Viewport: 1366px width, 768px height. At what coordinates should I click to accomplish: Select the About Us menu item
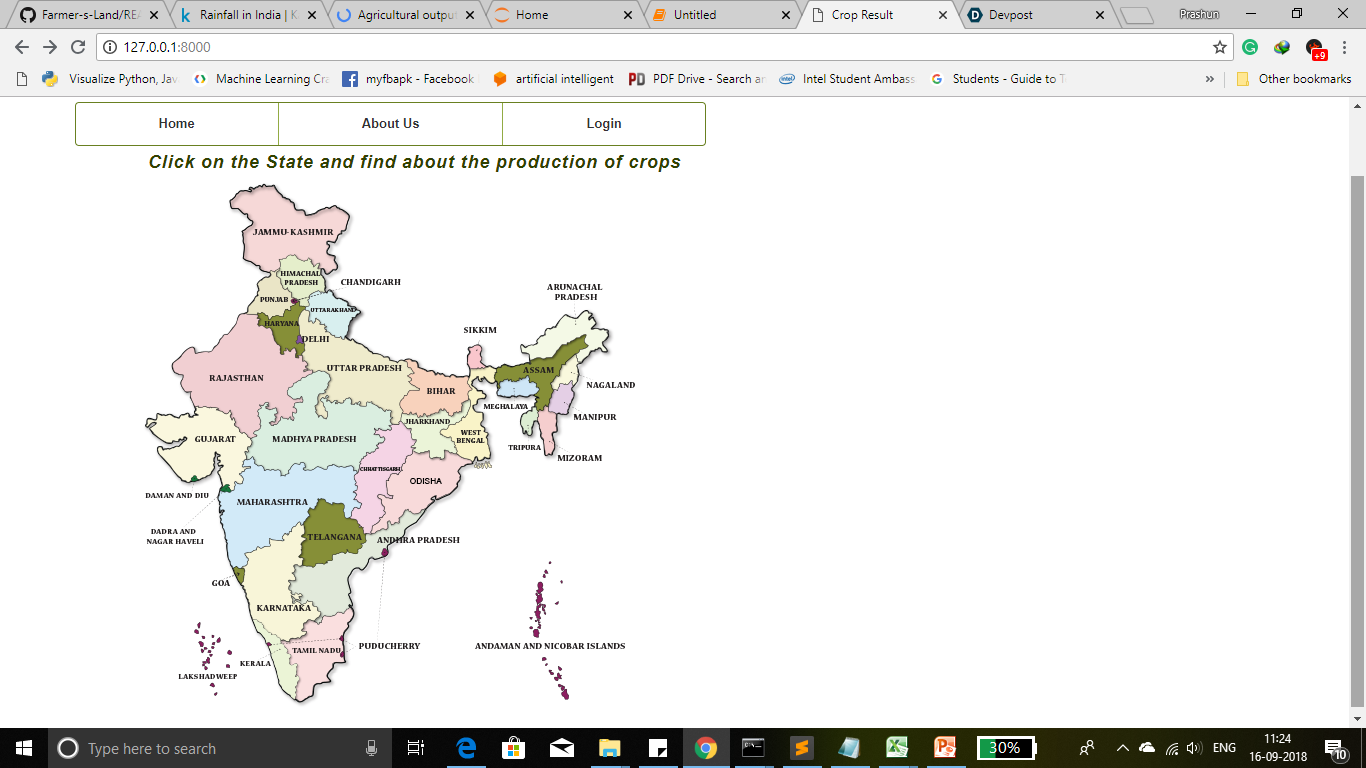pos(390,123)
